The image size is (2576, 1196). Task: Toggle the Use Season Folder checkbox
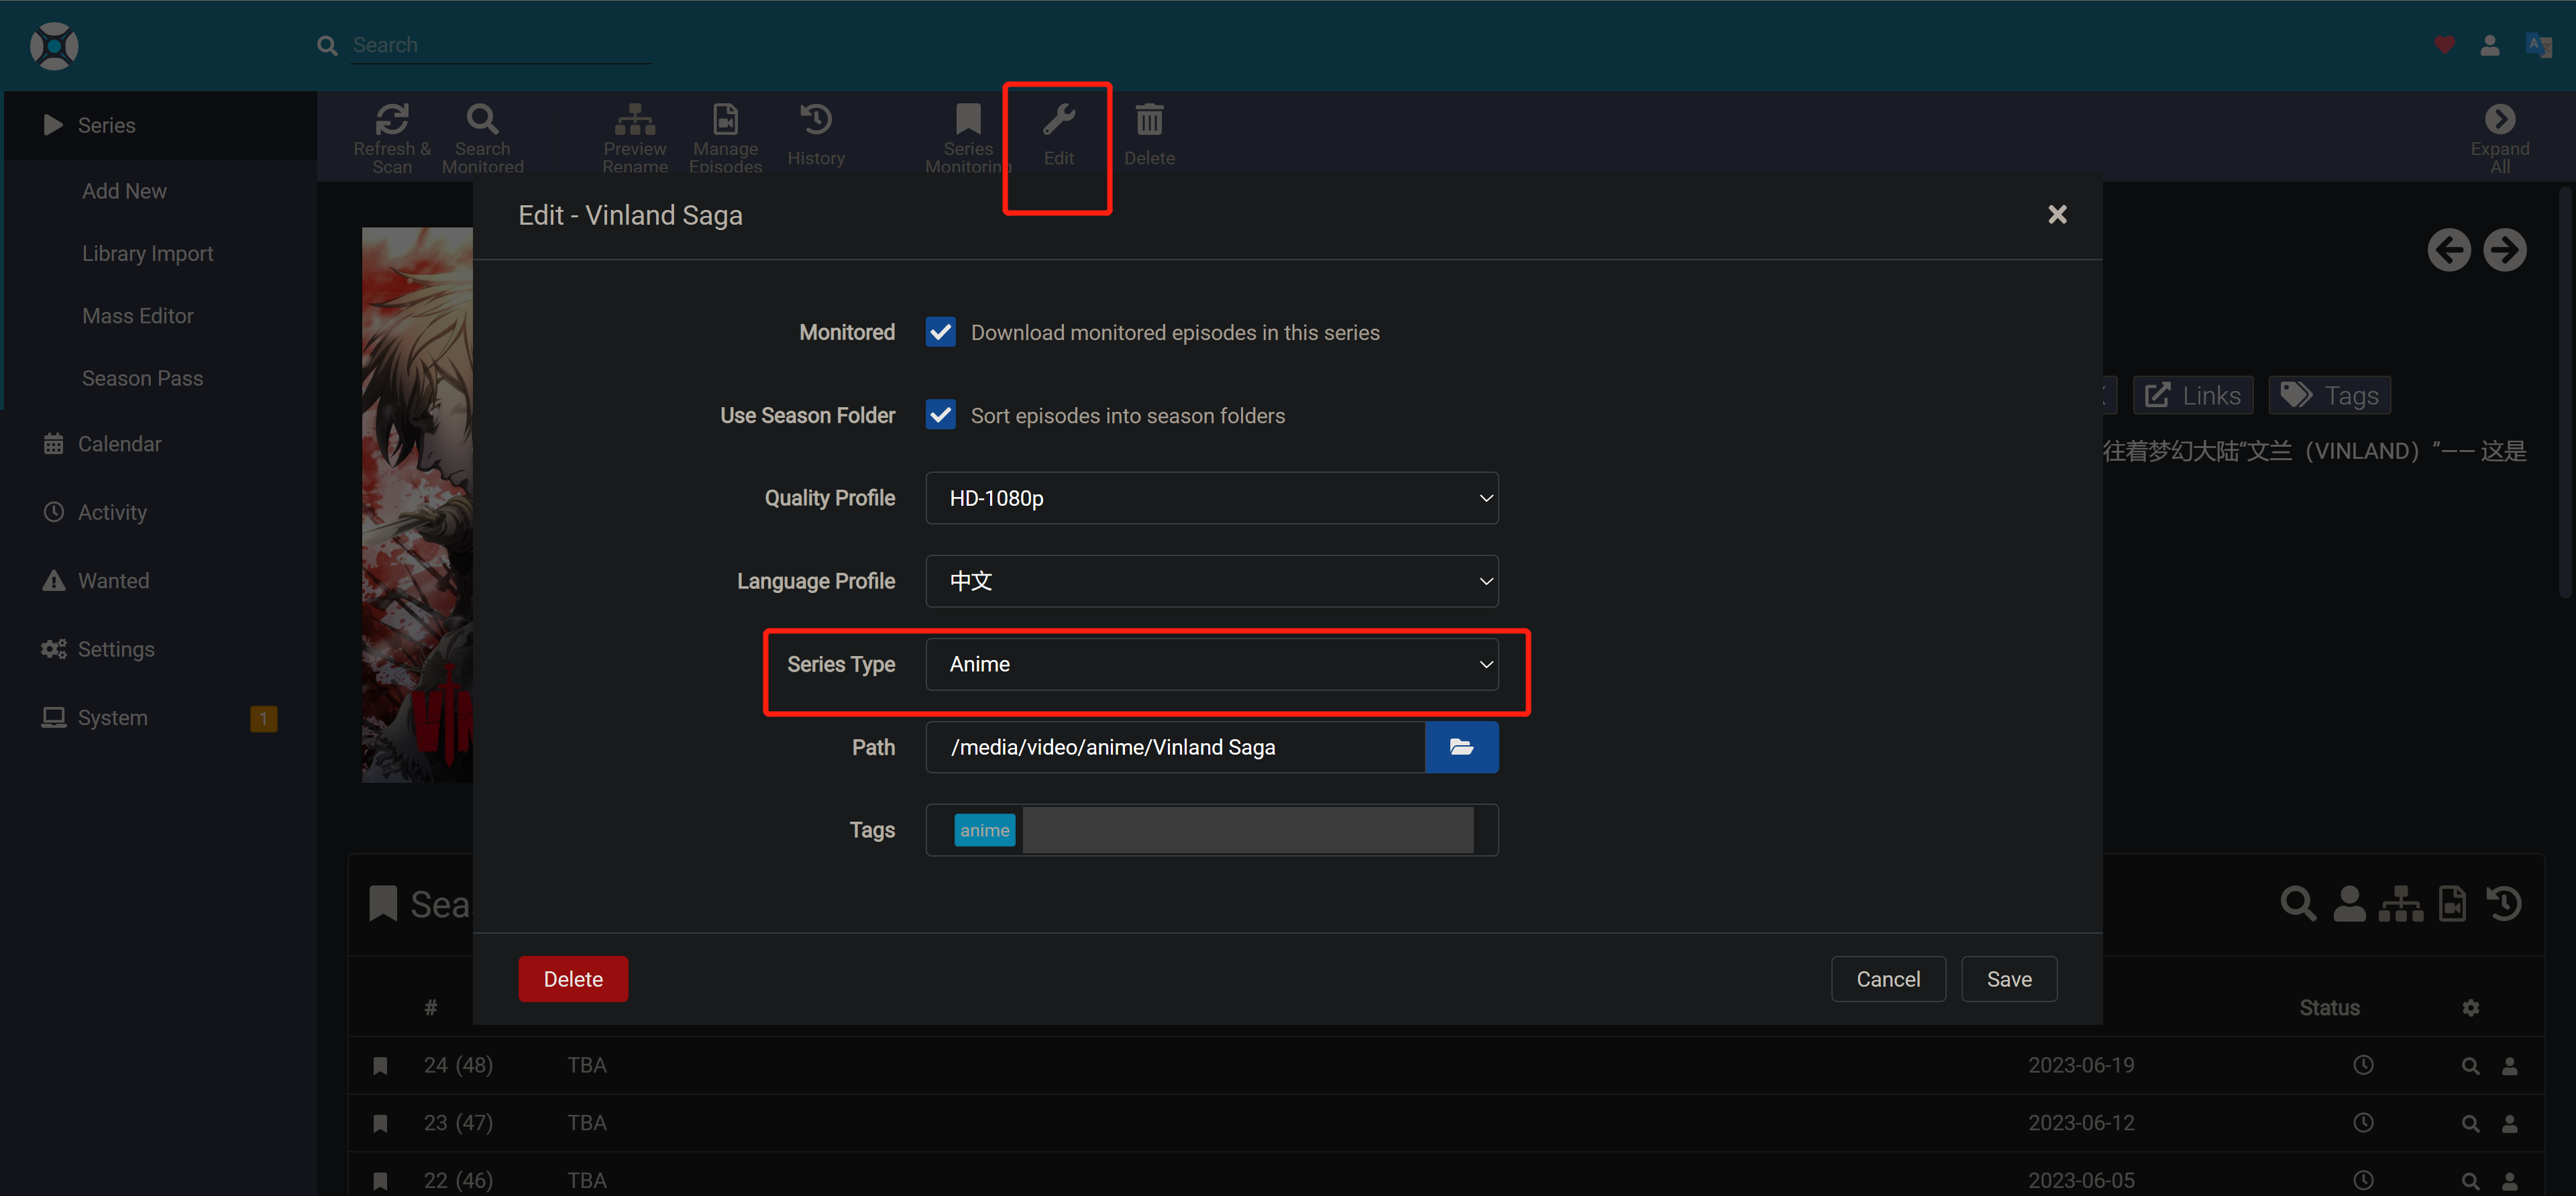(940, 415)
